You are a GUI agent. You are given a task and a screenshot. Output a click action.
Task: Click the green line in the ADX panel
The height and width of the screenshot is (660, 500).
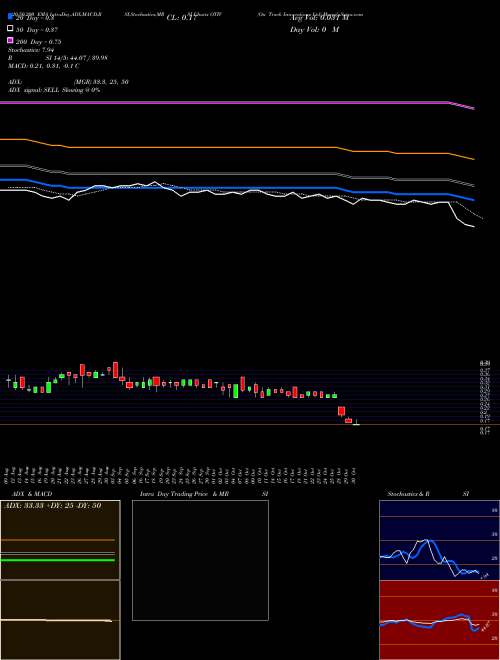click(58, 560)
